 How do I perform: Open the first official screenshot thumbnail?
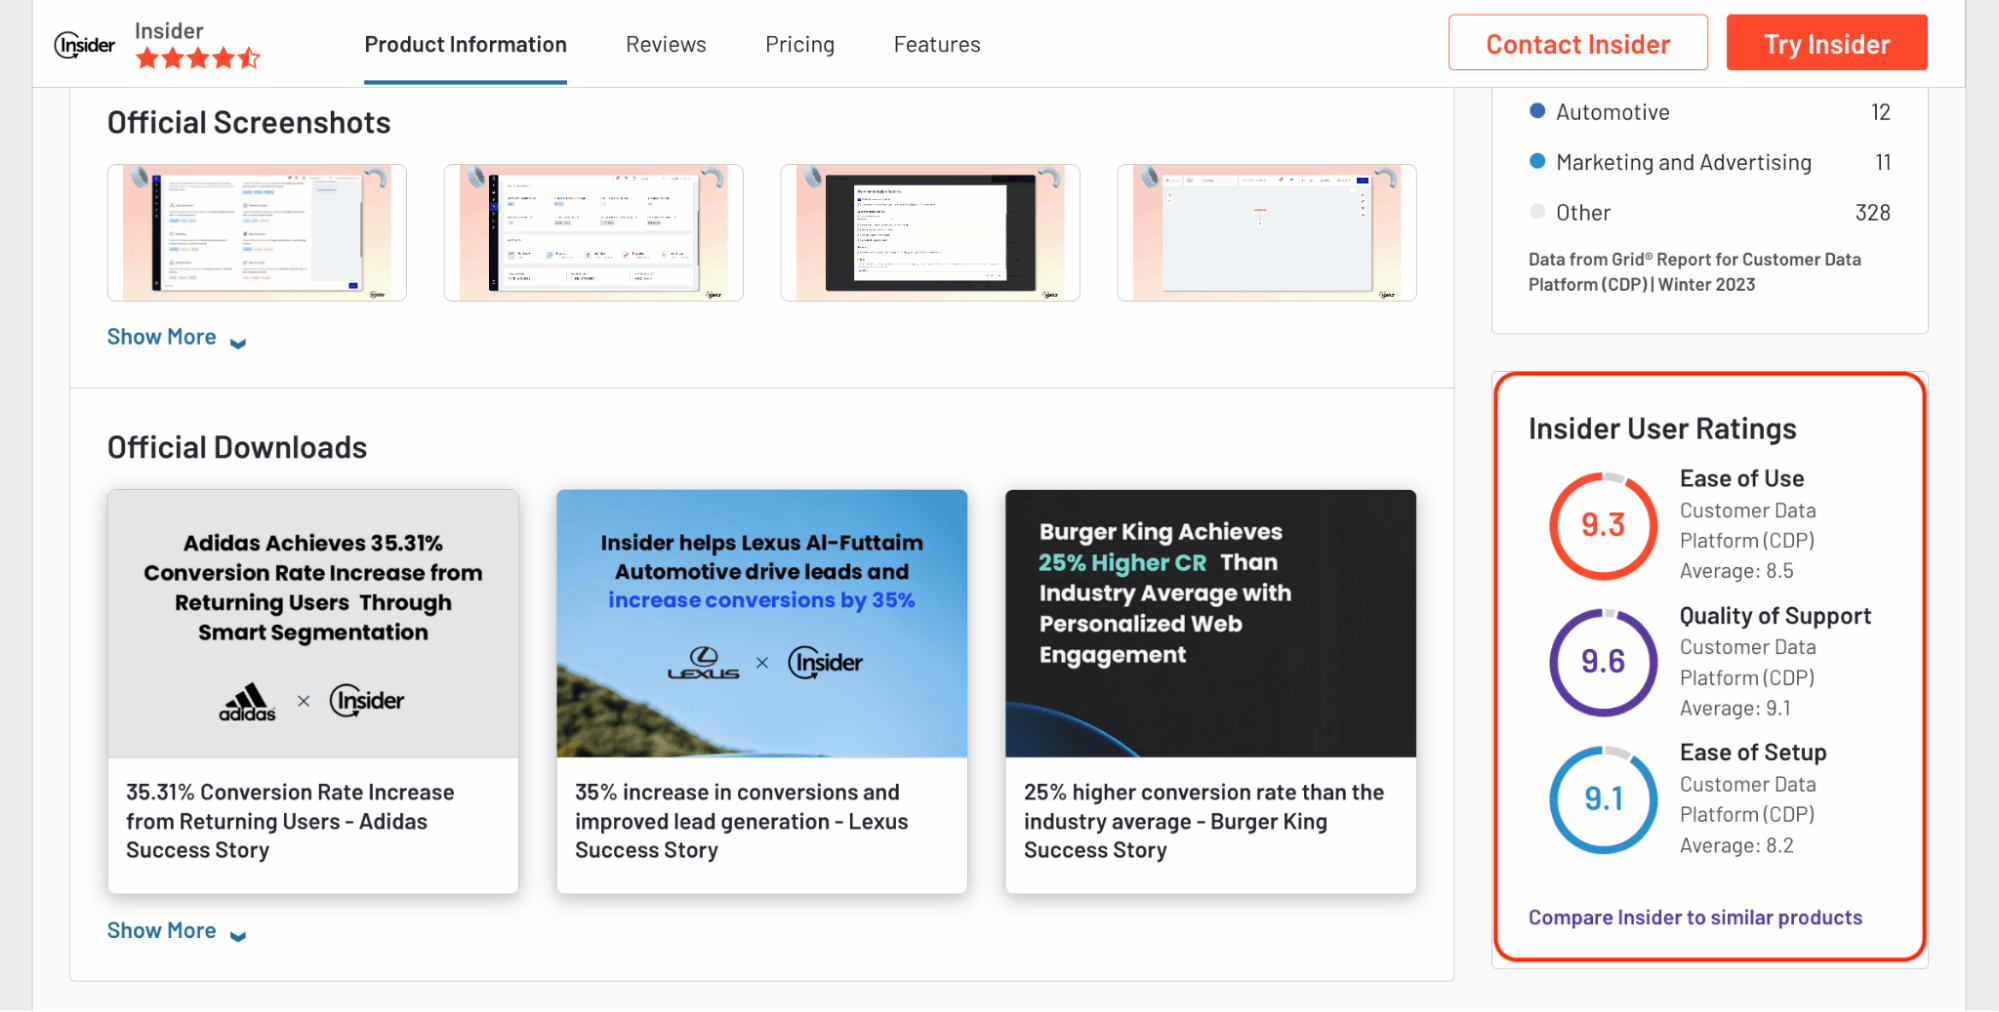256,232
